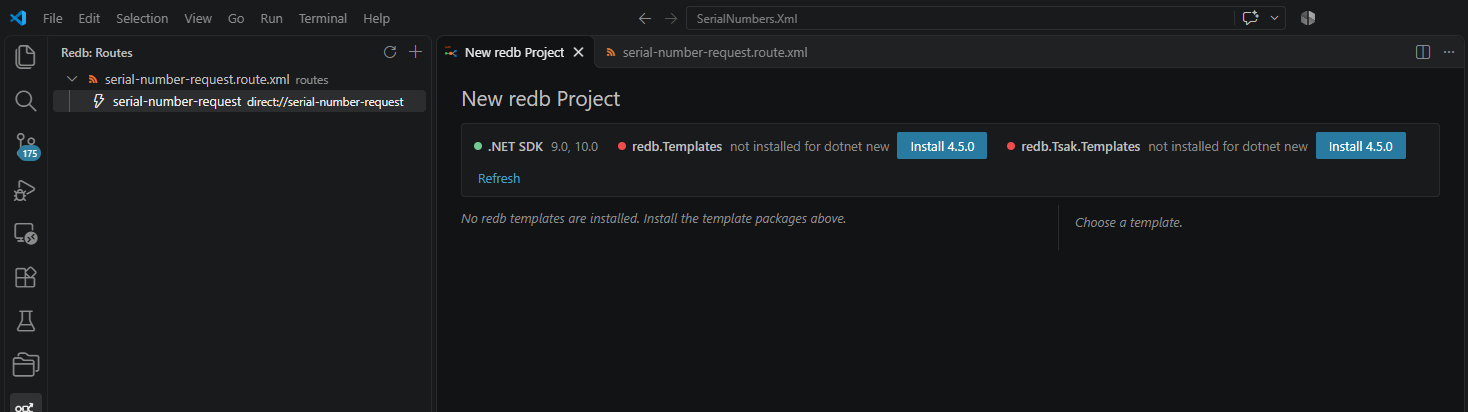Open the Extensions view
Viewport: 1468px width, 412px height.
point(25,277)
